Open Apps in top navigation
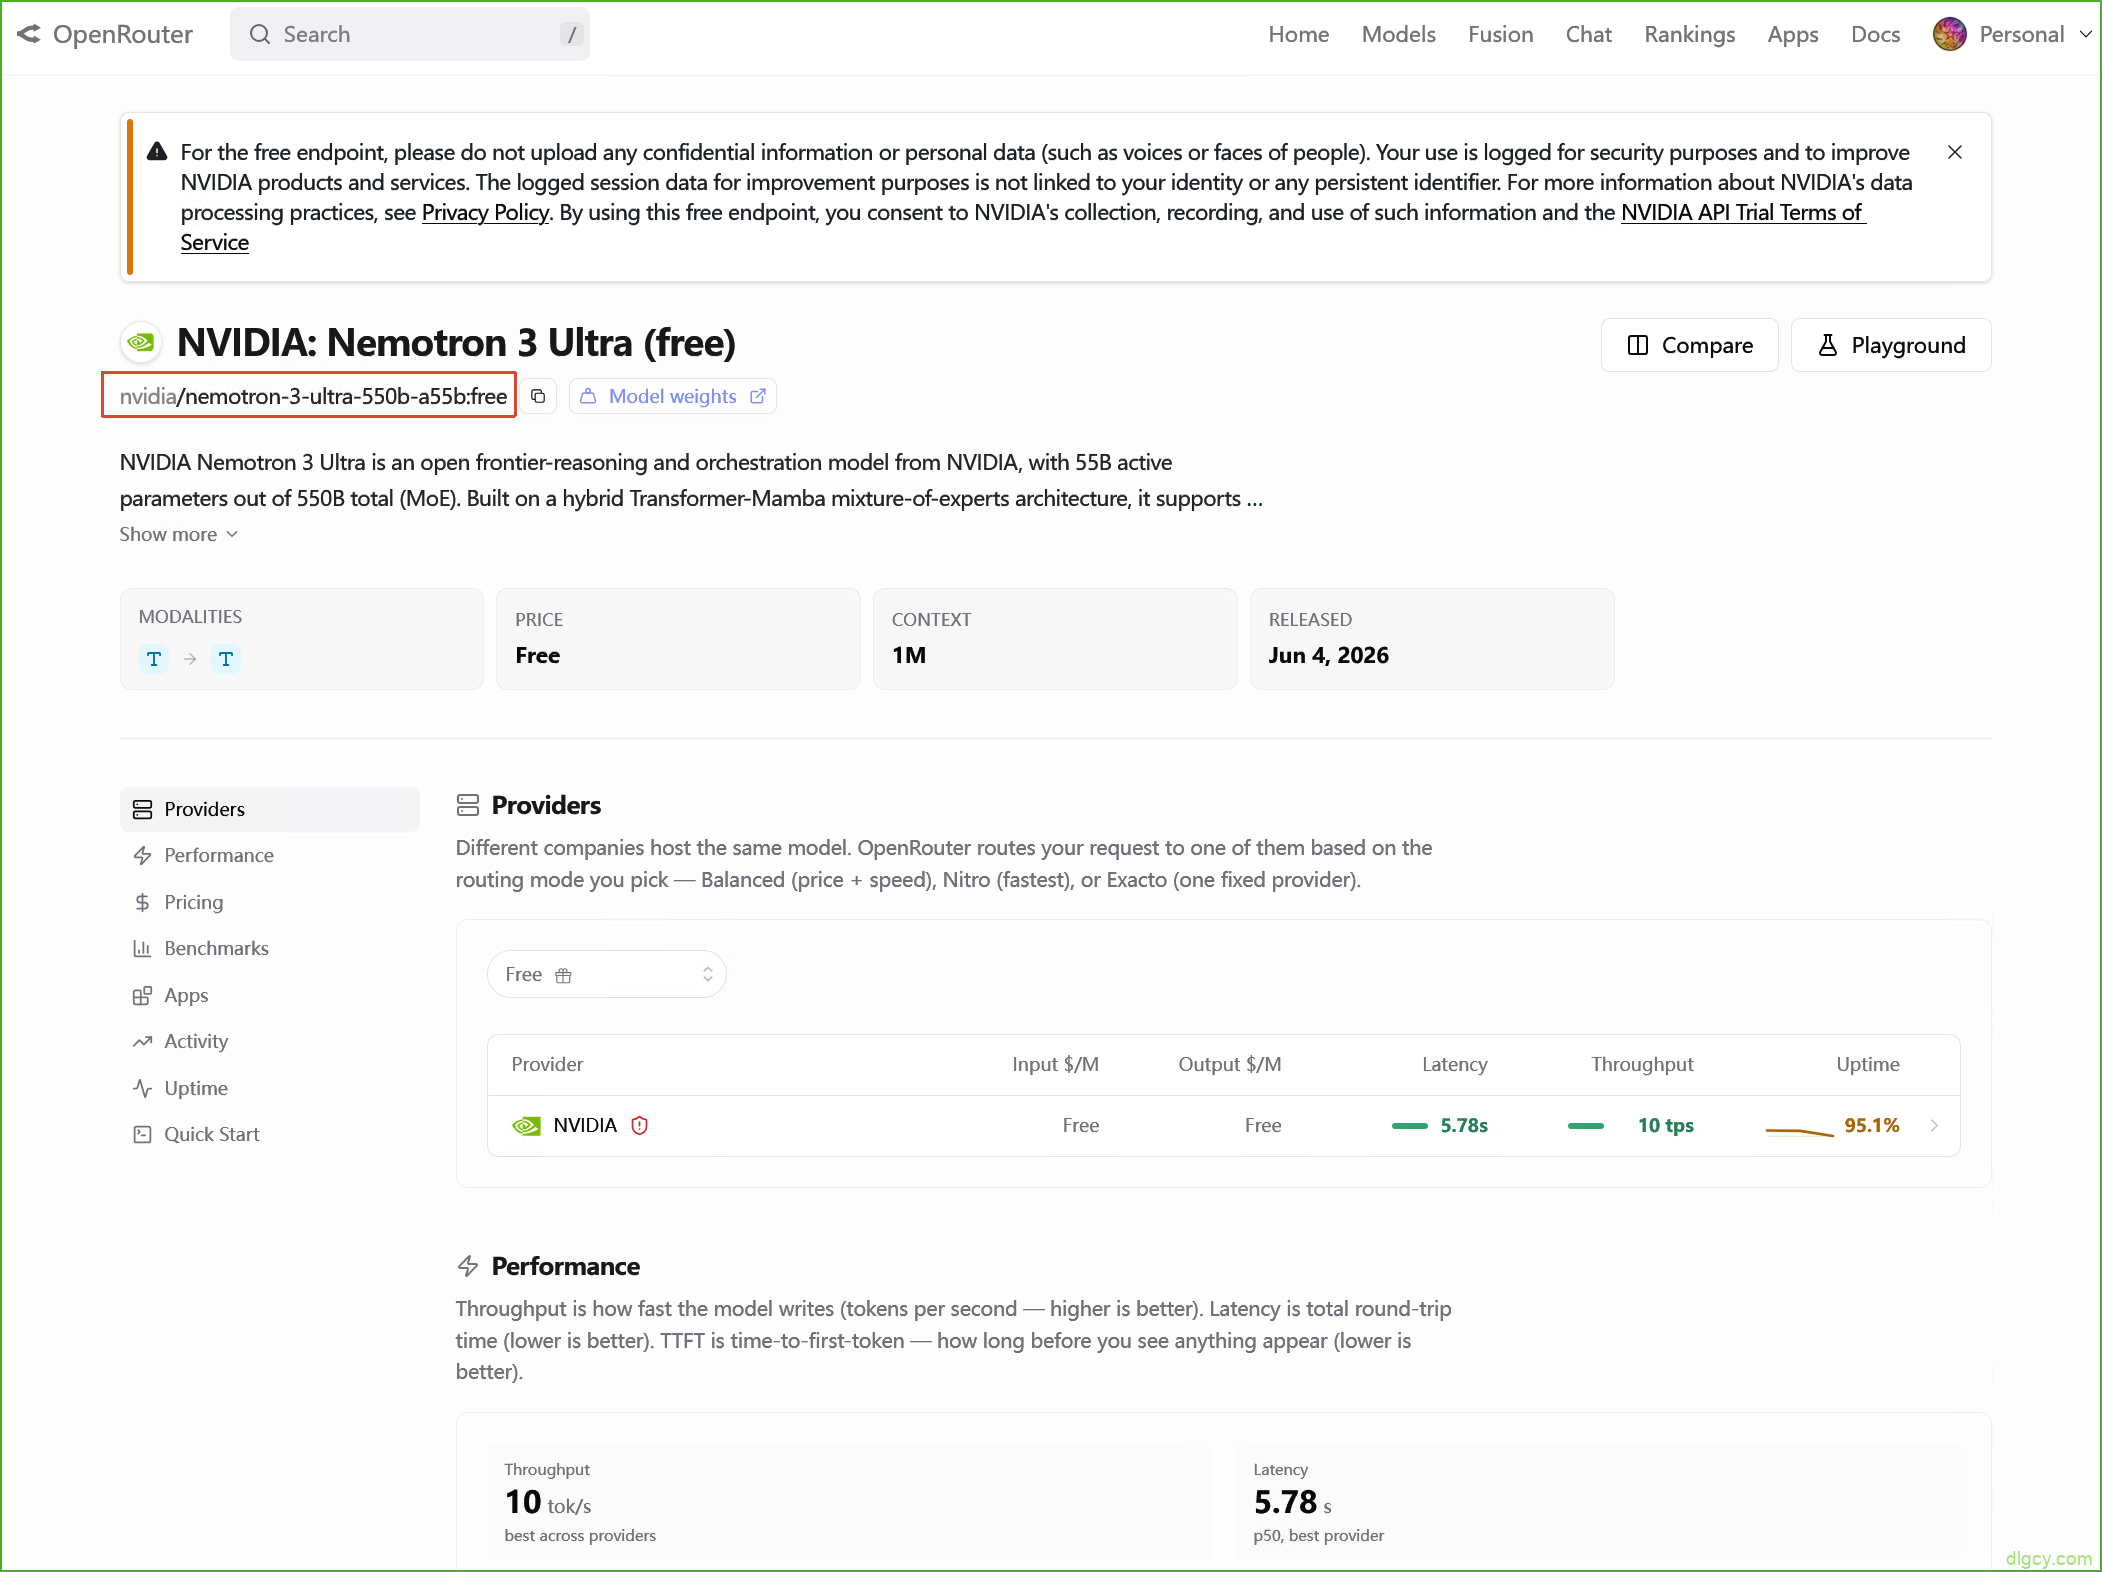This screenshot has height=1572, width=2102. click(x=1793, y=35)
